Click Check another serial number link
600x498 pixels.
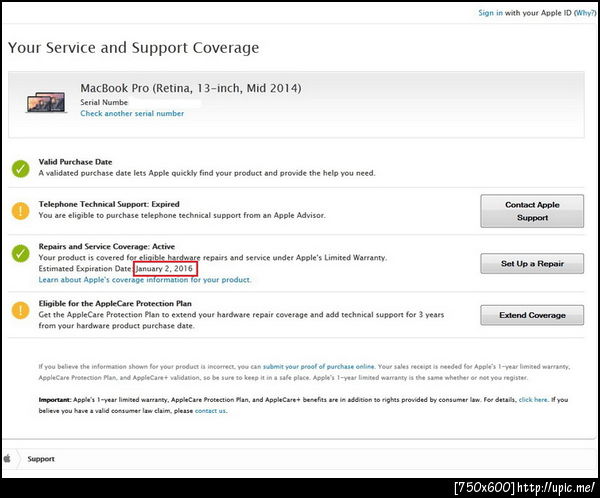pyautogui.click(x=132, y=113)
